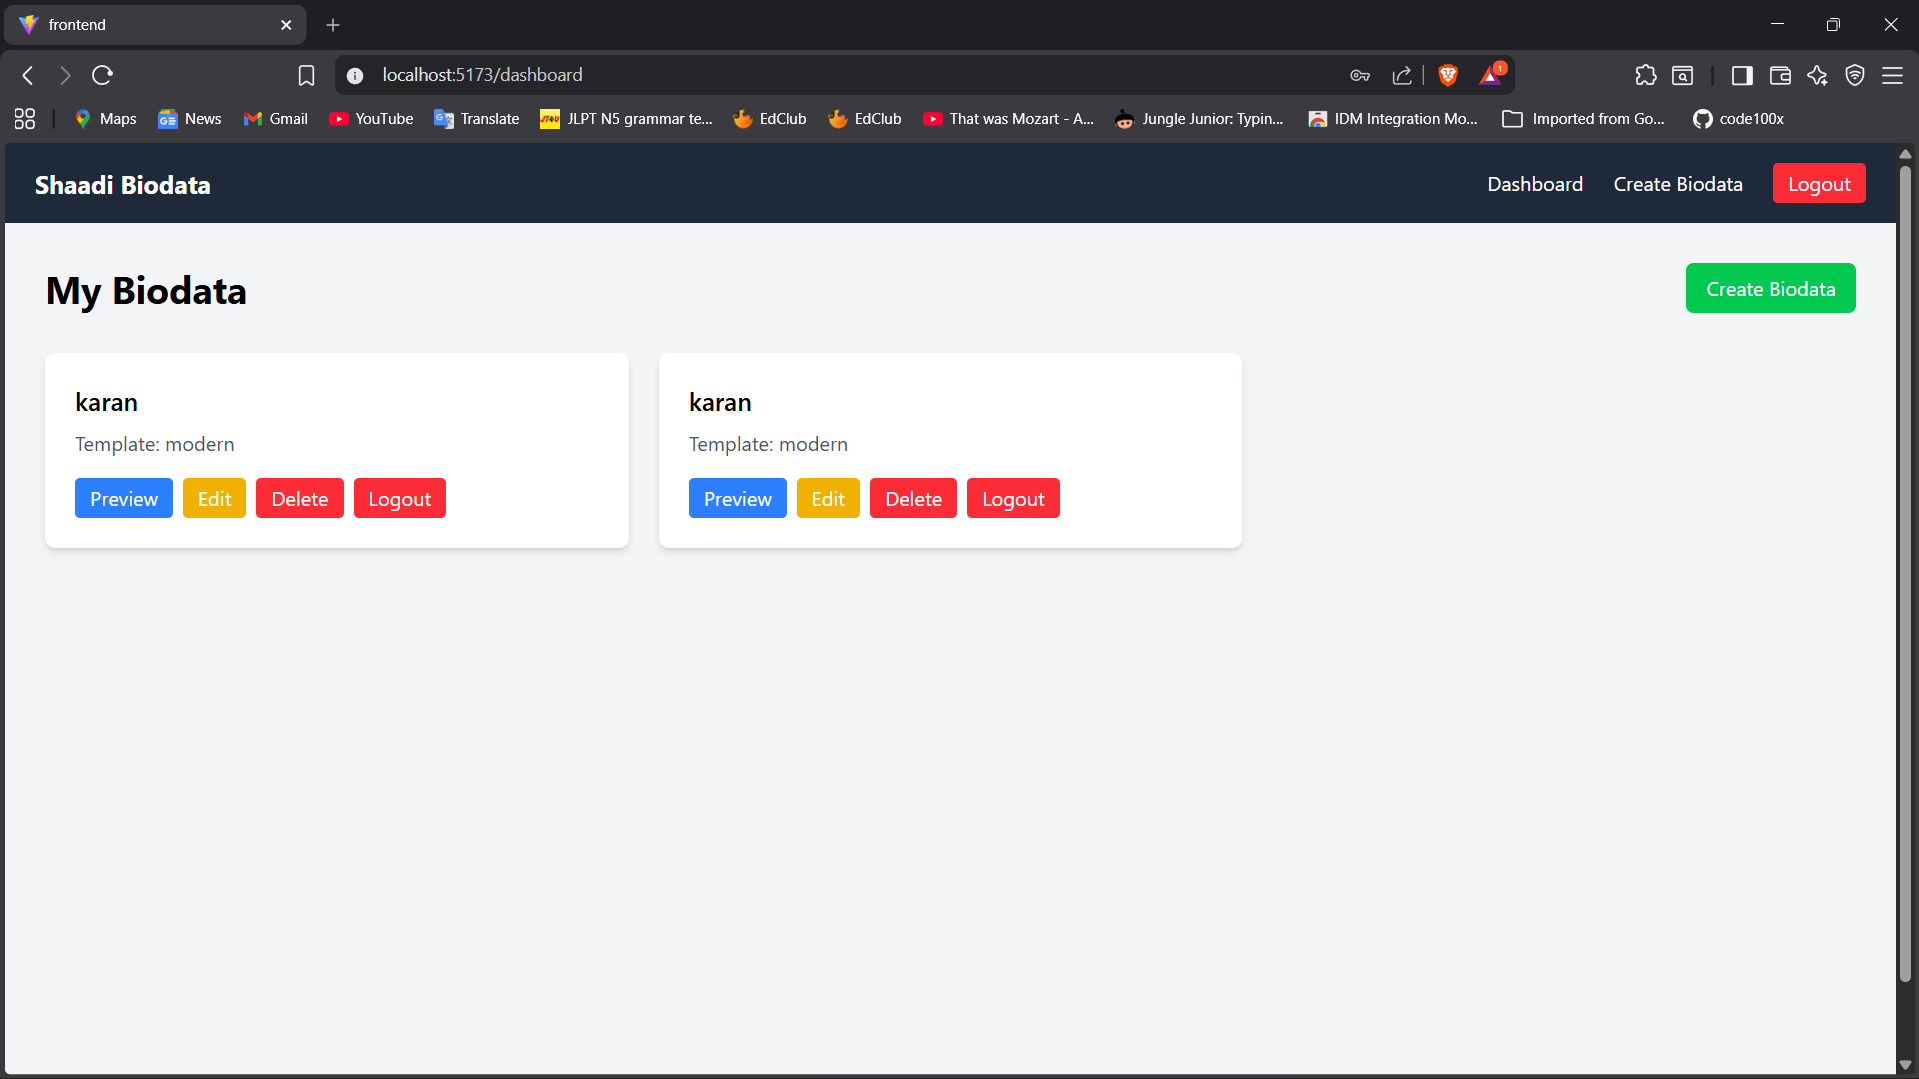Click the My Biodata heading

click(x=146, y=291)
